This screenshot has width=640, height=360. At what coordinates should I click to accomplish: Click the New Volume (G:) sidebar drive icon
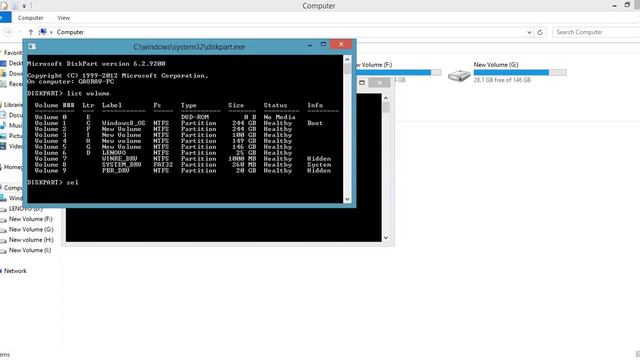3,230
